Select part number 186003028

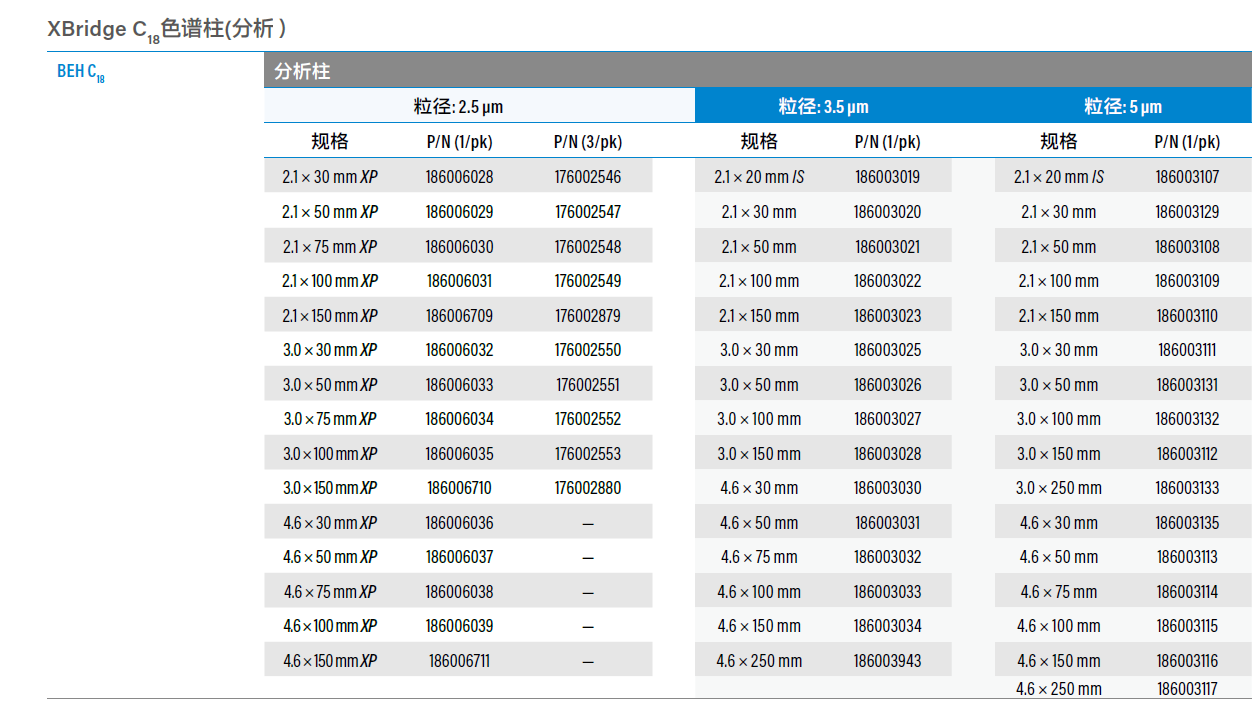887,454
